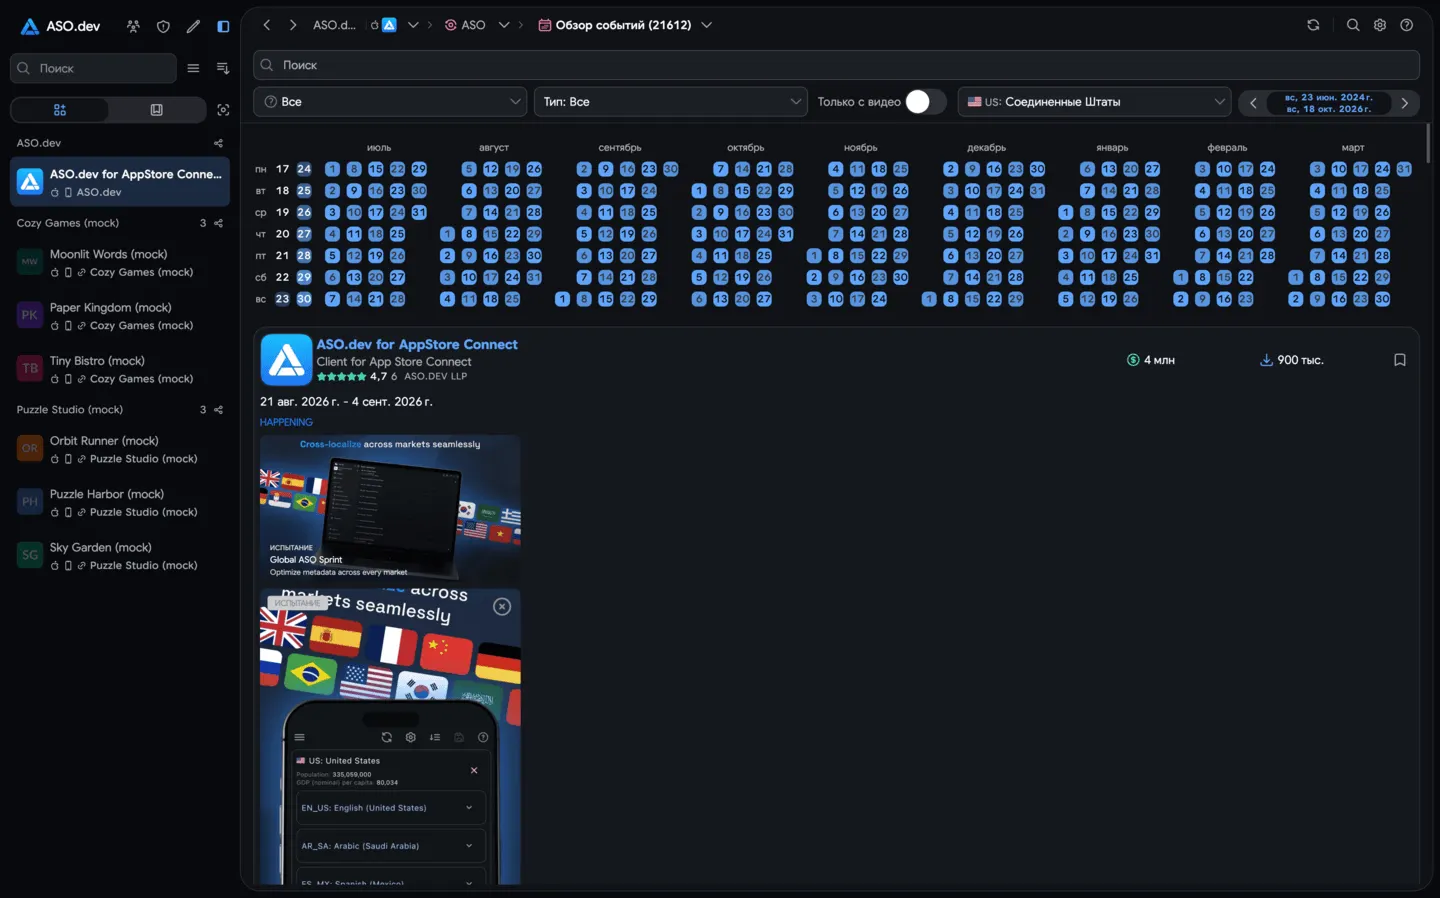Open the 'ASO.dev for AppStore Connect' event title link
Viewport: 1440px width, 898px height.
(x=417, y=344)
